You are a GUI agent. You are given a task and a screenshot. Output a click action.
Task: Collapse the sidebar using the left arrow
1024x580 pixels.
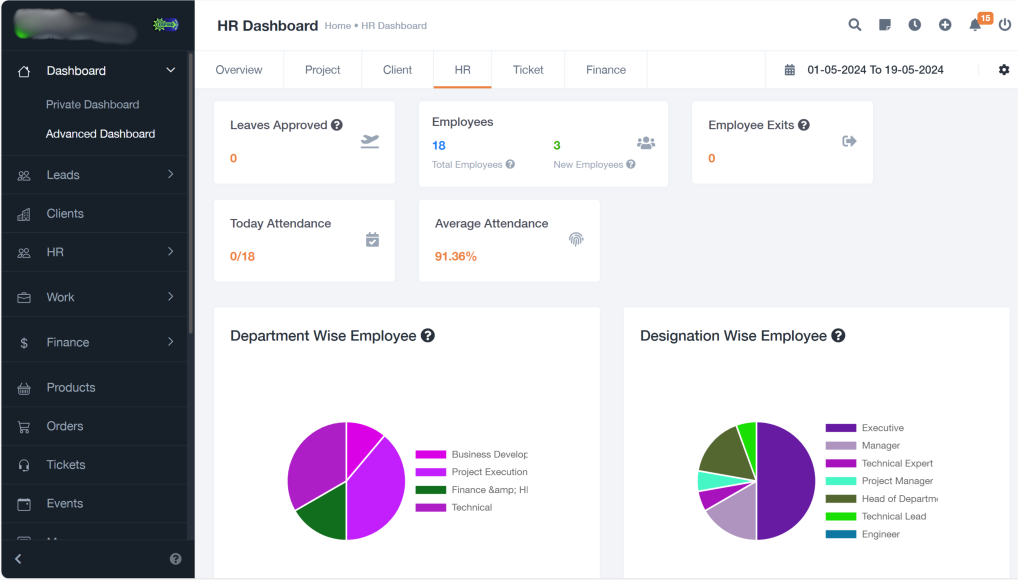click(18, 559)
